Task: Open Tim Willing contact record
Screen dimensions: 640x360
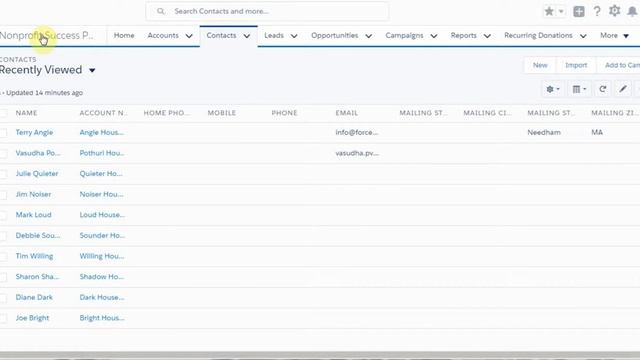Action: pyautogui.click(x=34, y=256)
